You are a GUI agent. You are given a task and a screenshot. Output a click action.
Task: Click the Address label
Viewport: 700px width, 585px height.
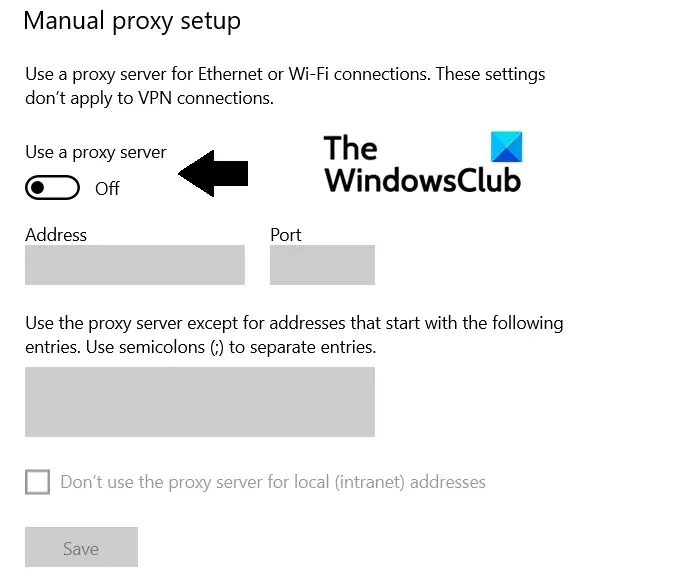click(x=56, y=235)
